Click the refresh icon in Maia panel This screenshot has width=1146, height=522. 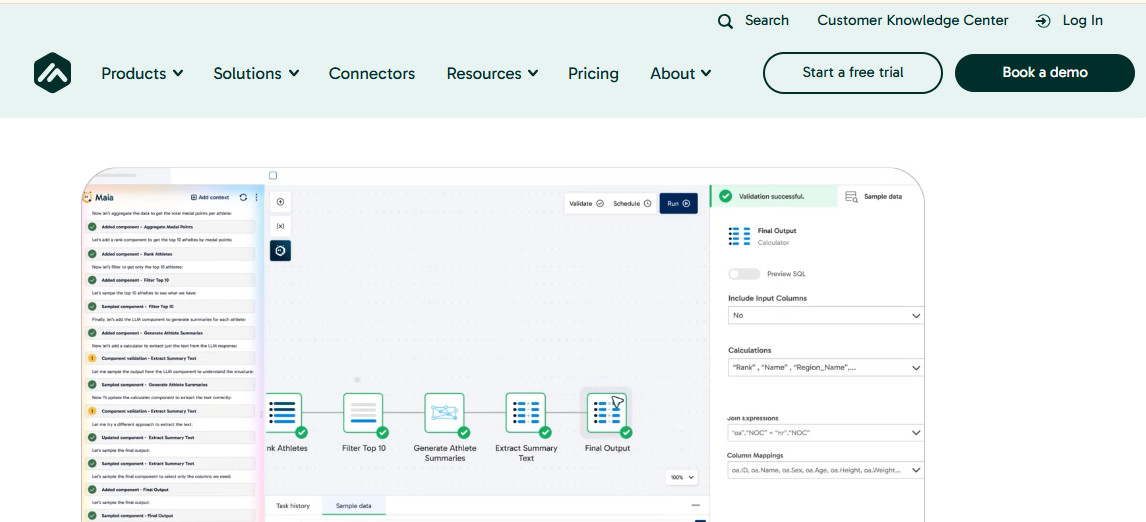pyautogui.click(x=243, y=198)
